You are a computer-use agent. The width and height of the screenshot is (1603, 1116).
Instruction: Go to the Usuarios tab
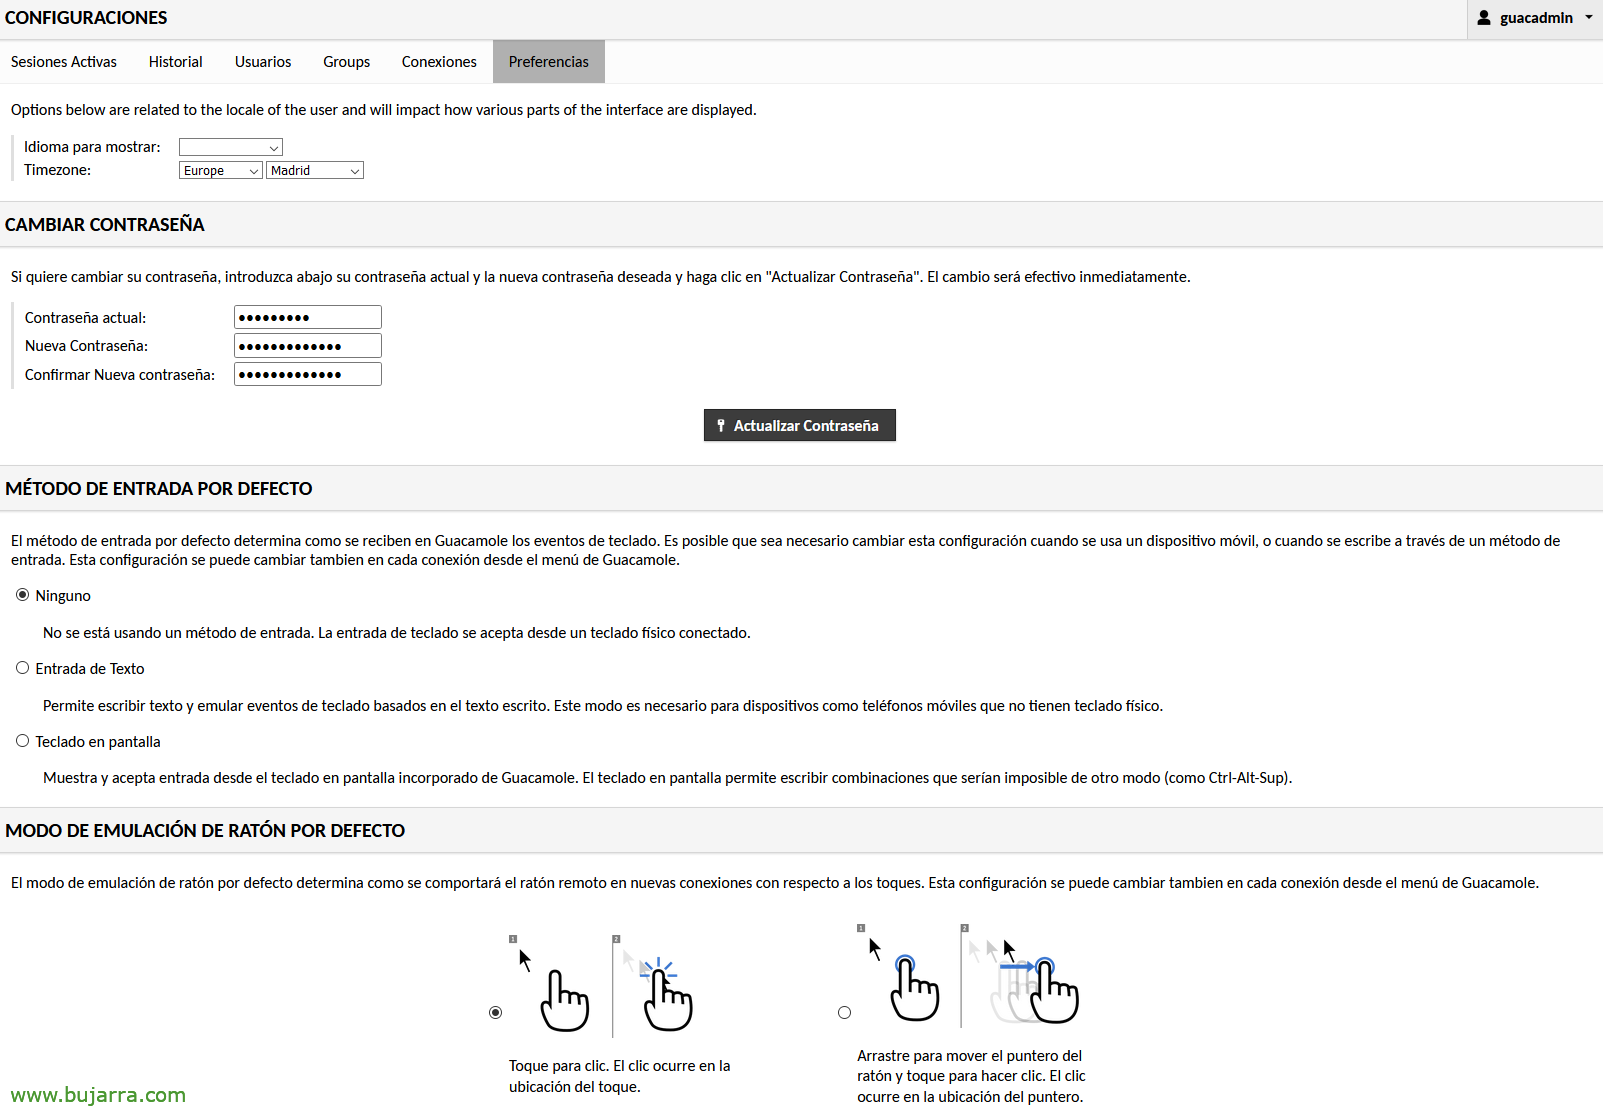(263, 62)
